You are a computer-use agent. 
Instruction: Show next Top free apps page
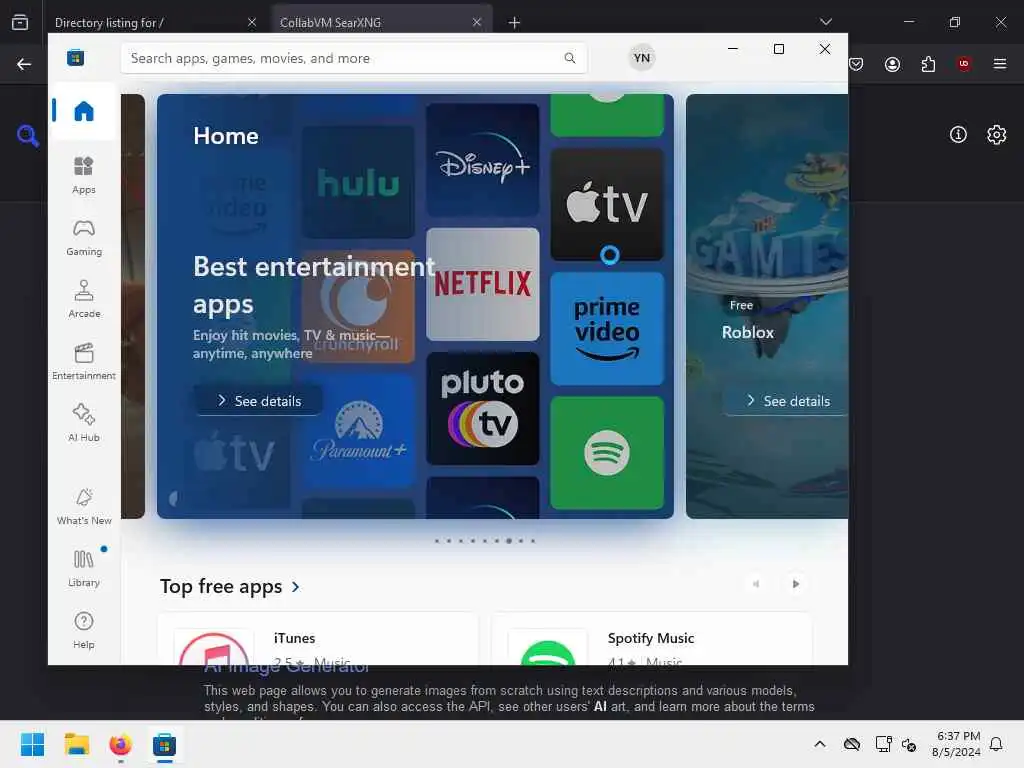[795, 584]
